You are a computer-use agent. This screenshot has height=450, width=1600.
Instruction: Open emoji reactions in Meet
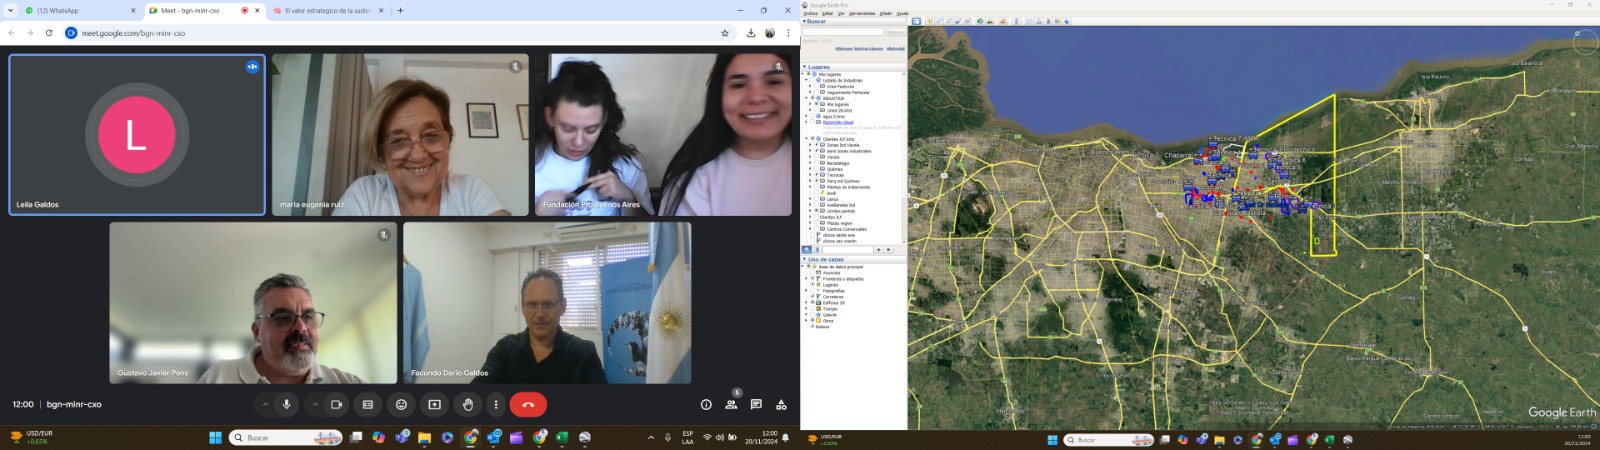(x=401, y=405)
